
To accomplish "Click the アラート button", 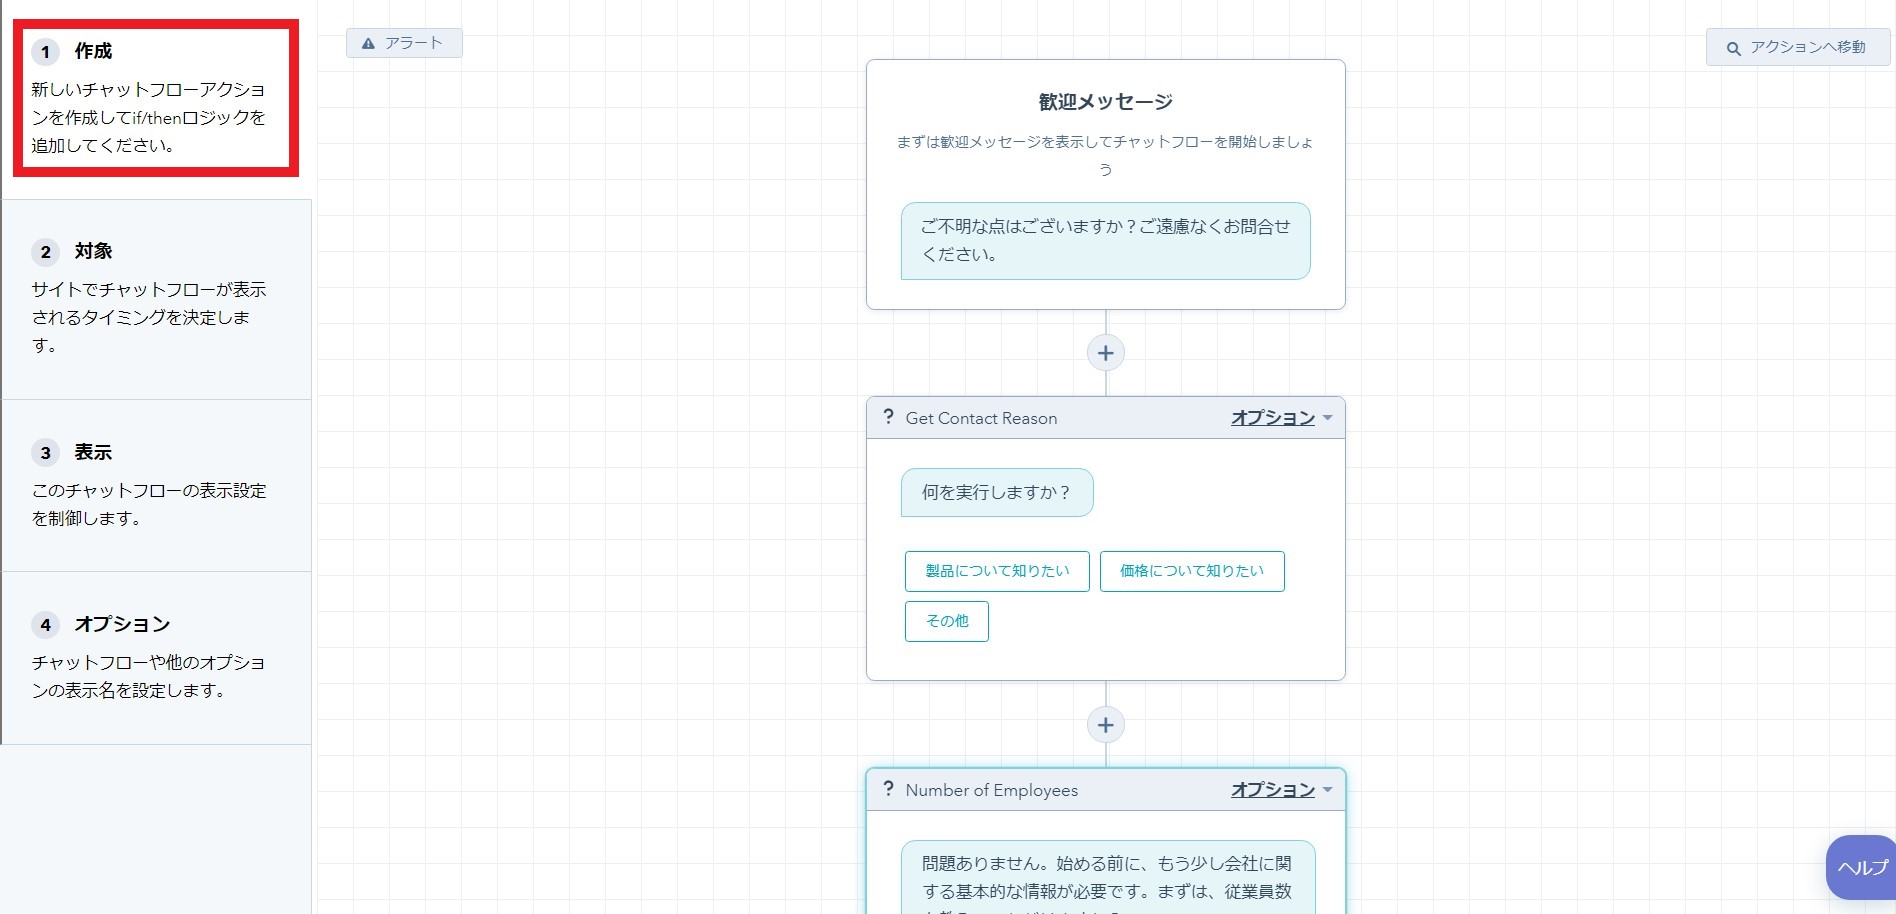I will point(404,43).
